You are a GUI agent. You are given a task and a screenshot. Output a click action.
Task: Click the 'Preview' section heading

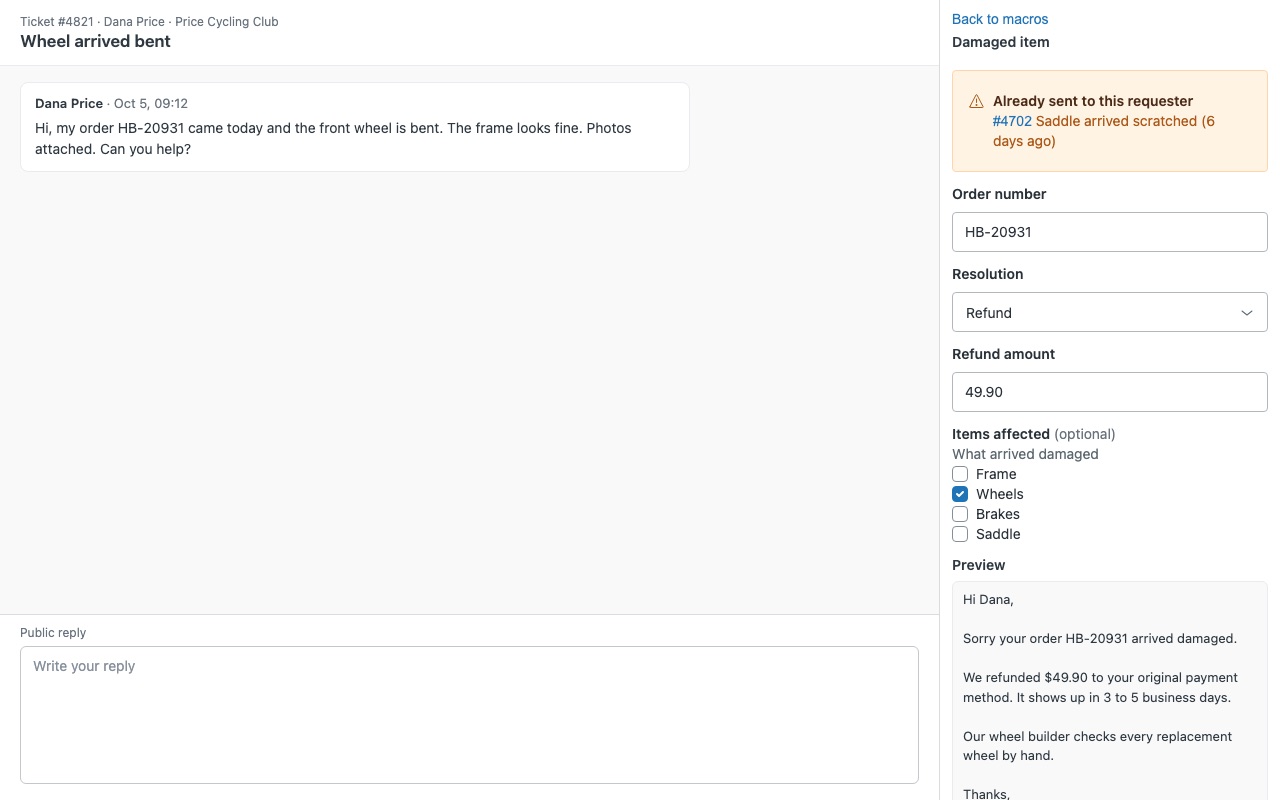[x=979, y=565]
